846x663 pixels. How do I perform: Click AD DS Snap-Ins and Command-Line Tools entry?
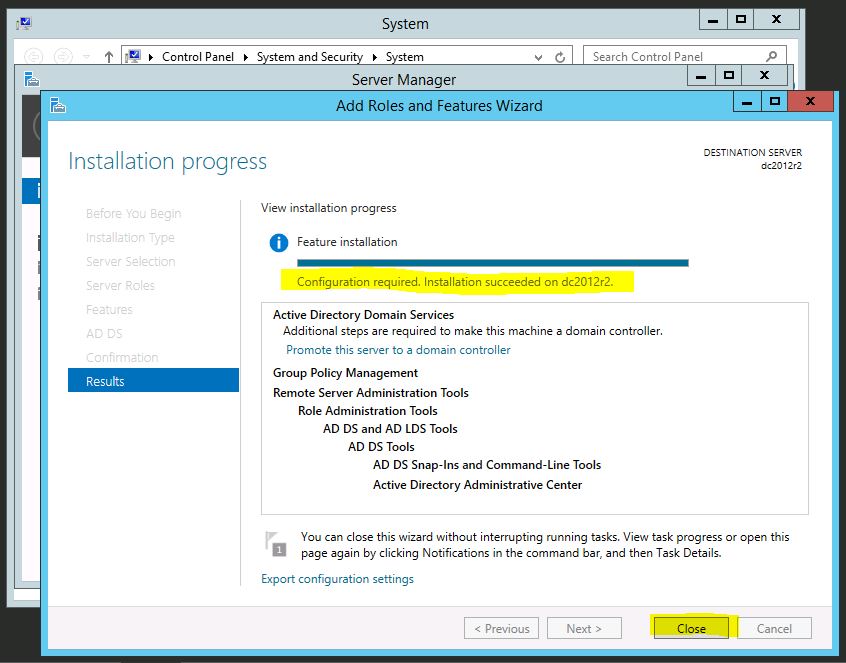click(x=487, y=464)
